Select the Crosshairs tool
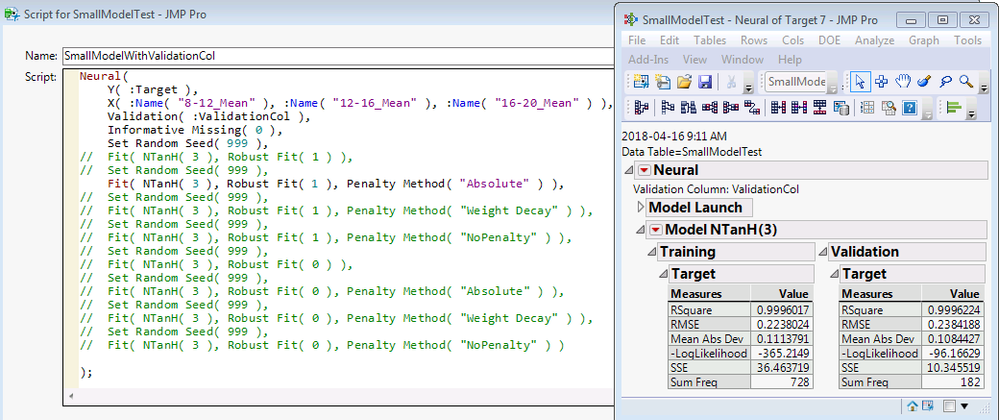The height and width of the screenshot is (420, 999). pyautogui.click(x=882, y=82)
